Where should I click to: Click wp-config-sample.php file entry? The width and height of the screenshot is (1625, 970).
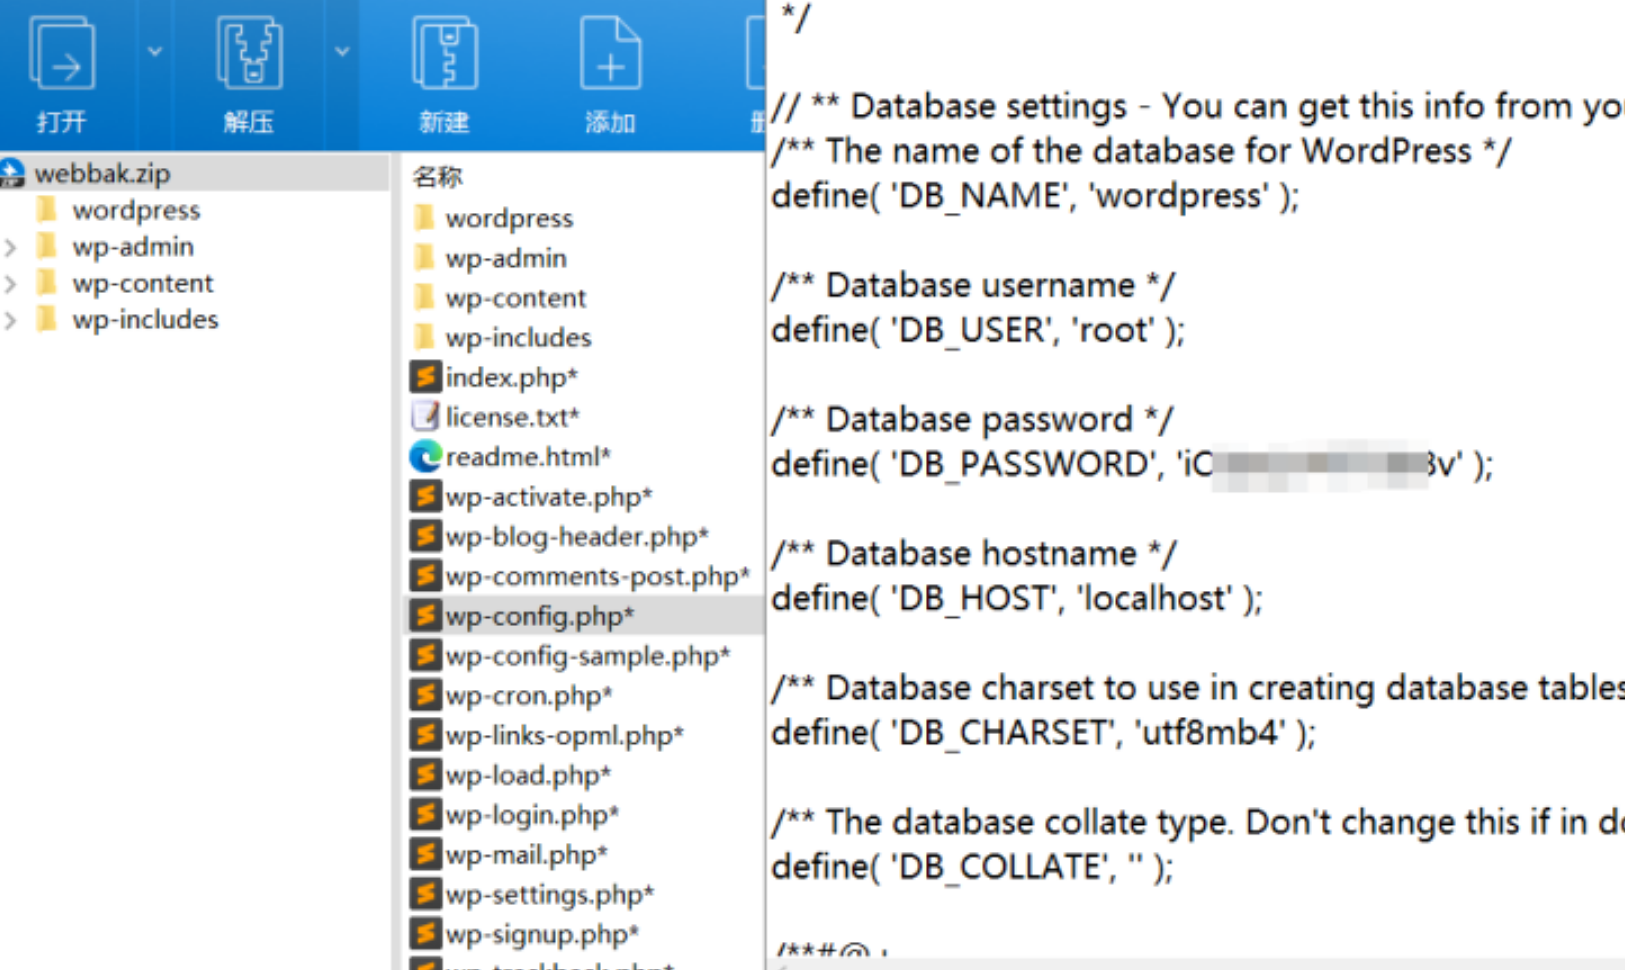pos(587,656)
